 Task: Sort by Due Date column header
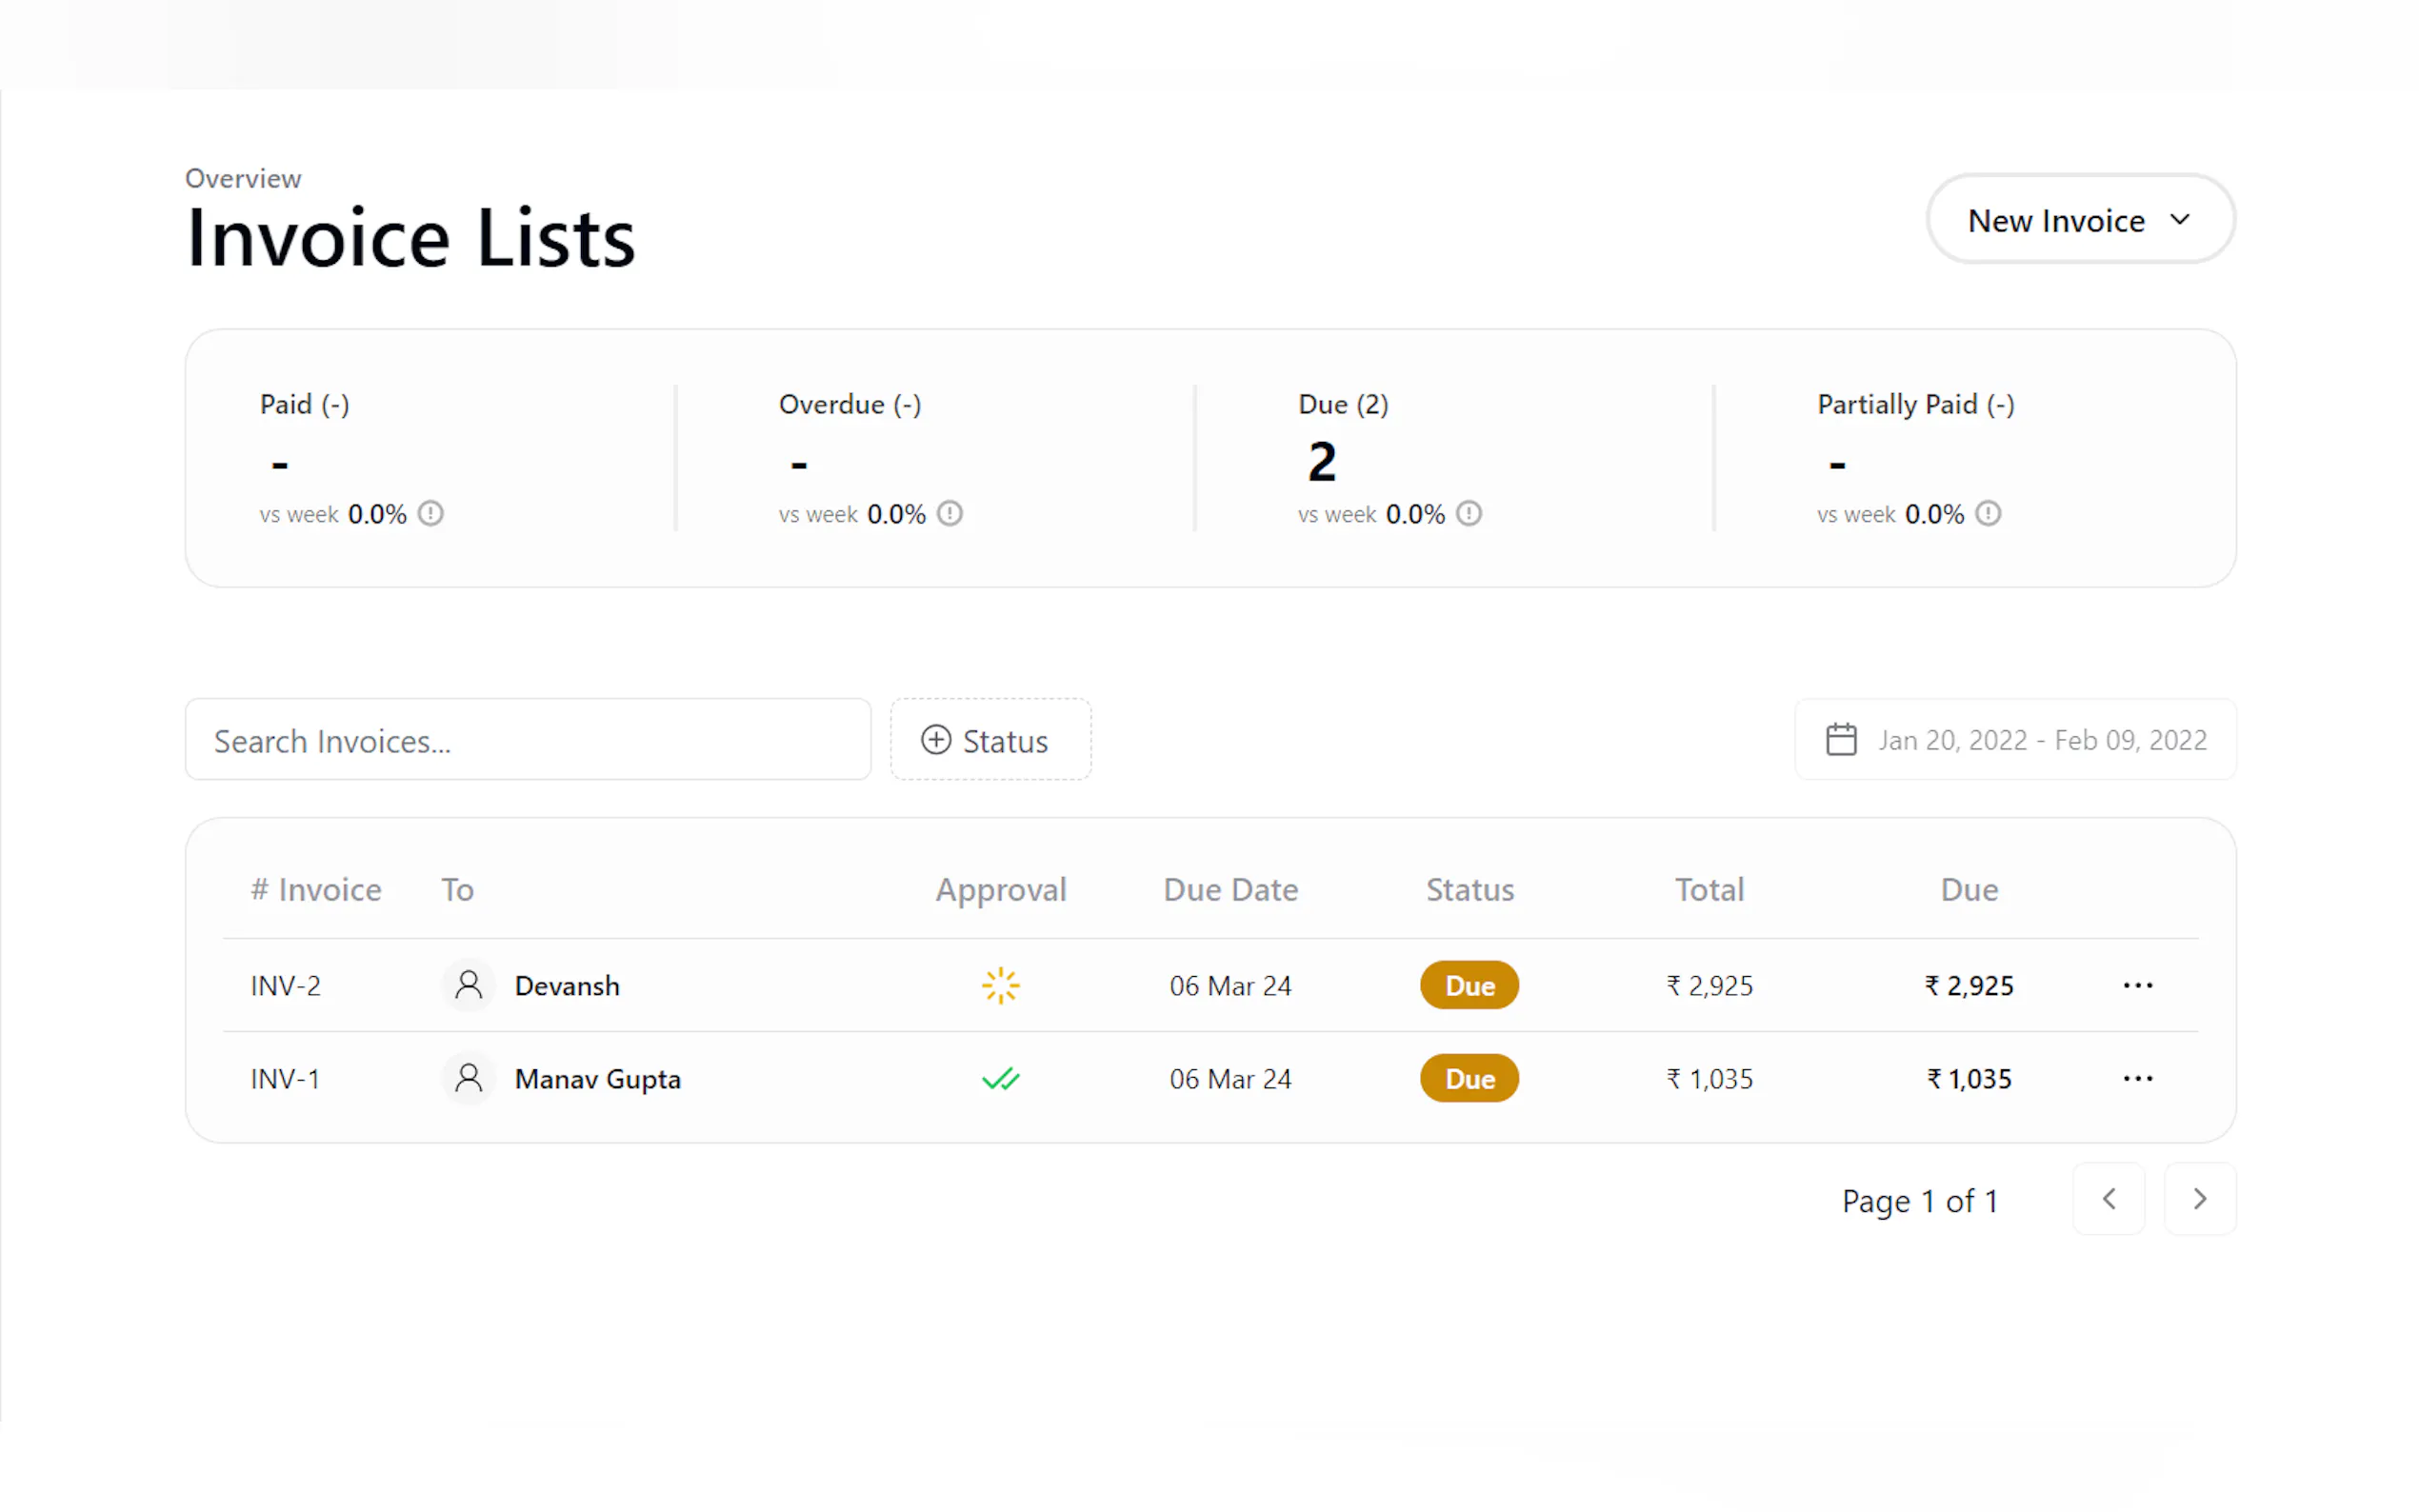click(1230, 890)
